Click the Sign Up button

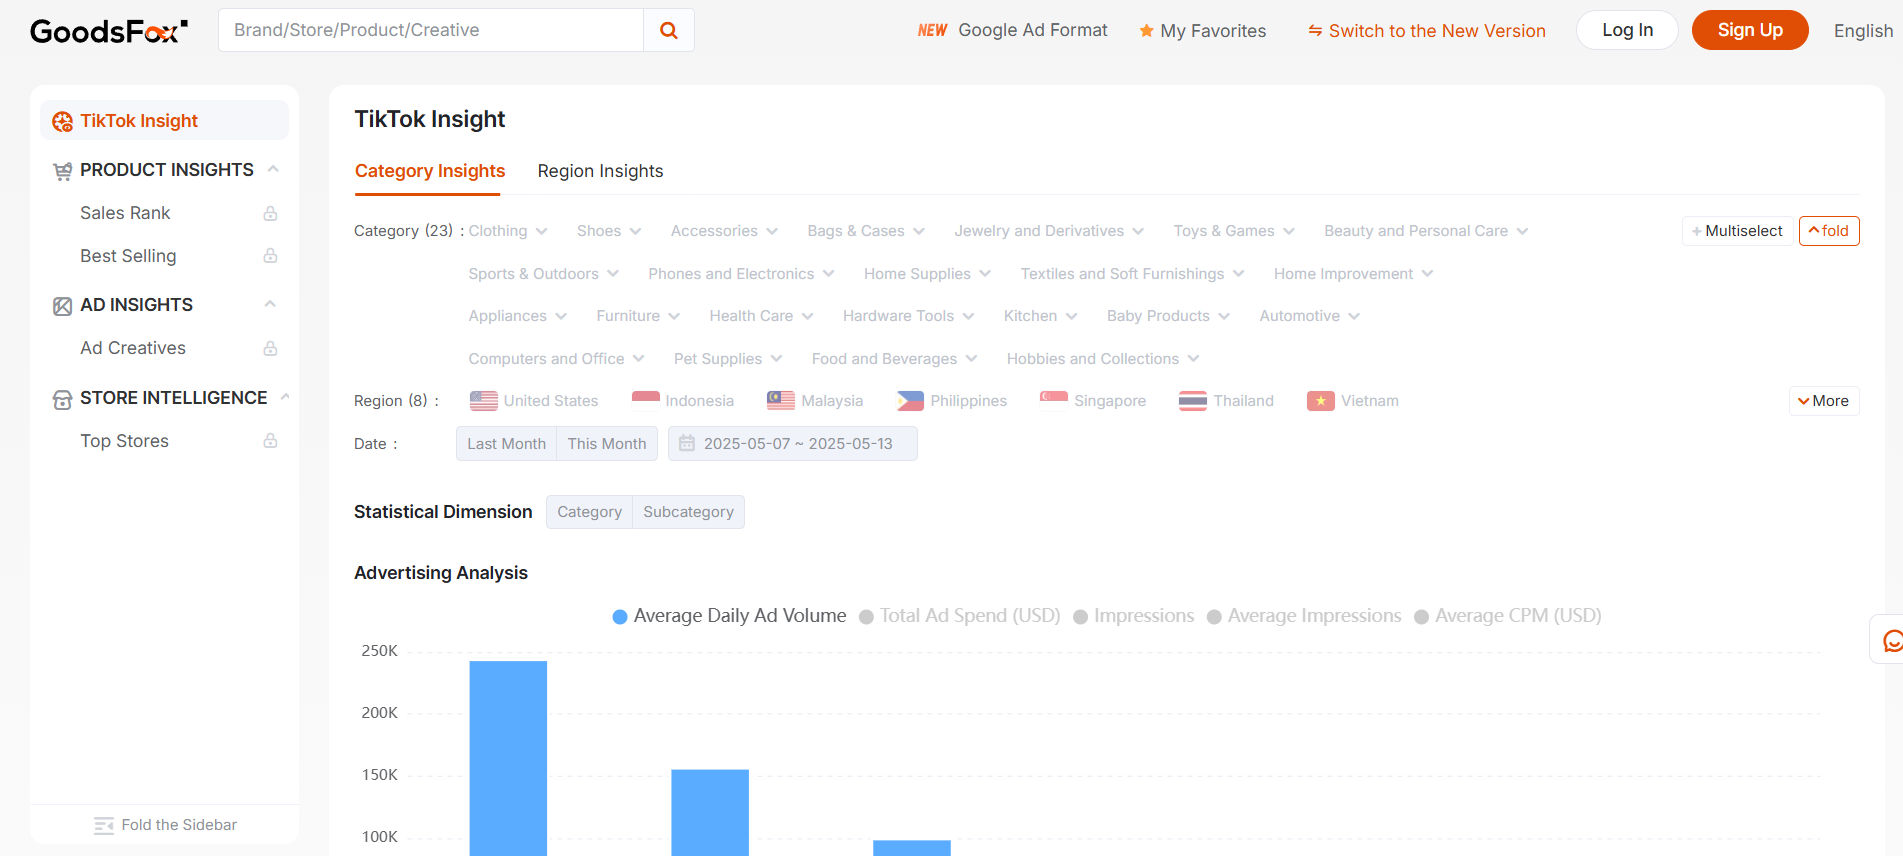(x=1750, y=30)
